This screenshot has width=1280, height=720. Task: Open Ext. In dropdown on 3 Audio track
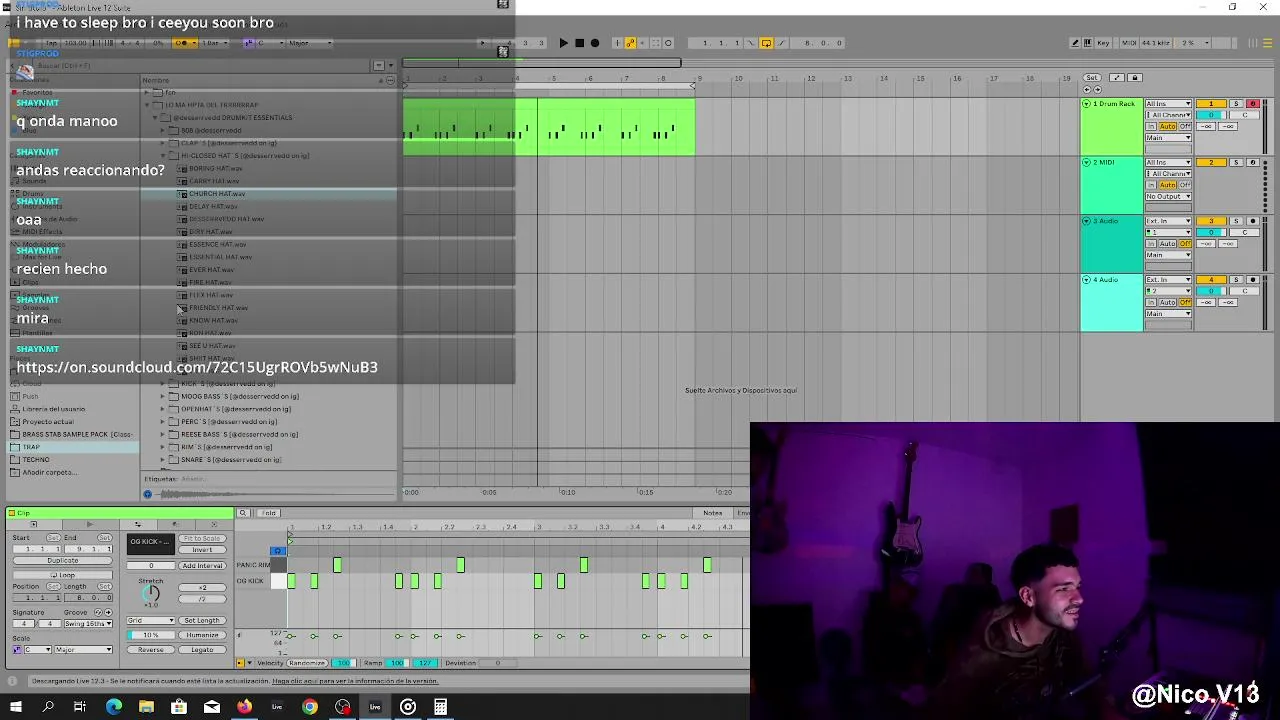(1168, 221)
